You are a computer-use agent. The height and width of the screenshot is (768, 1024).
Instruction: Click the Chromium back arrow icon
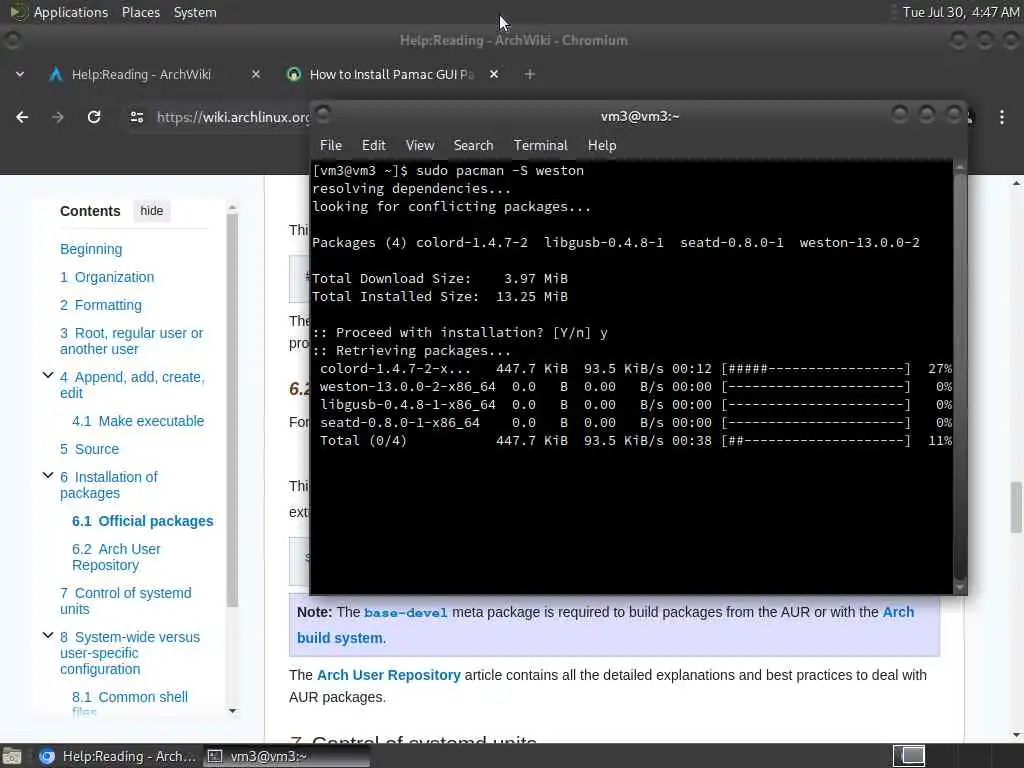tap(22, 117)
